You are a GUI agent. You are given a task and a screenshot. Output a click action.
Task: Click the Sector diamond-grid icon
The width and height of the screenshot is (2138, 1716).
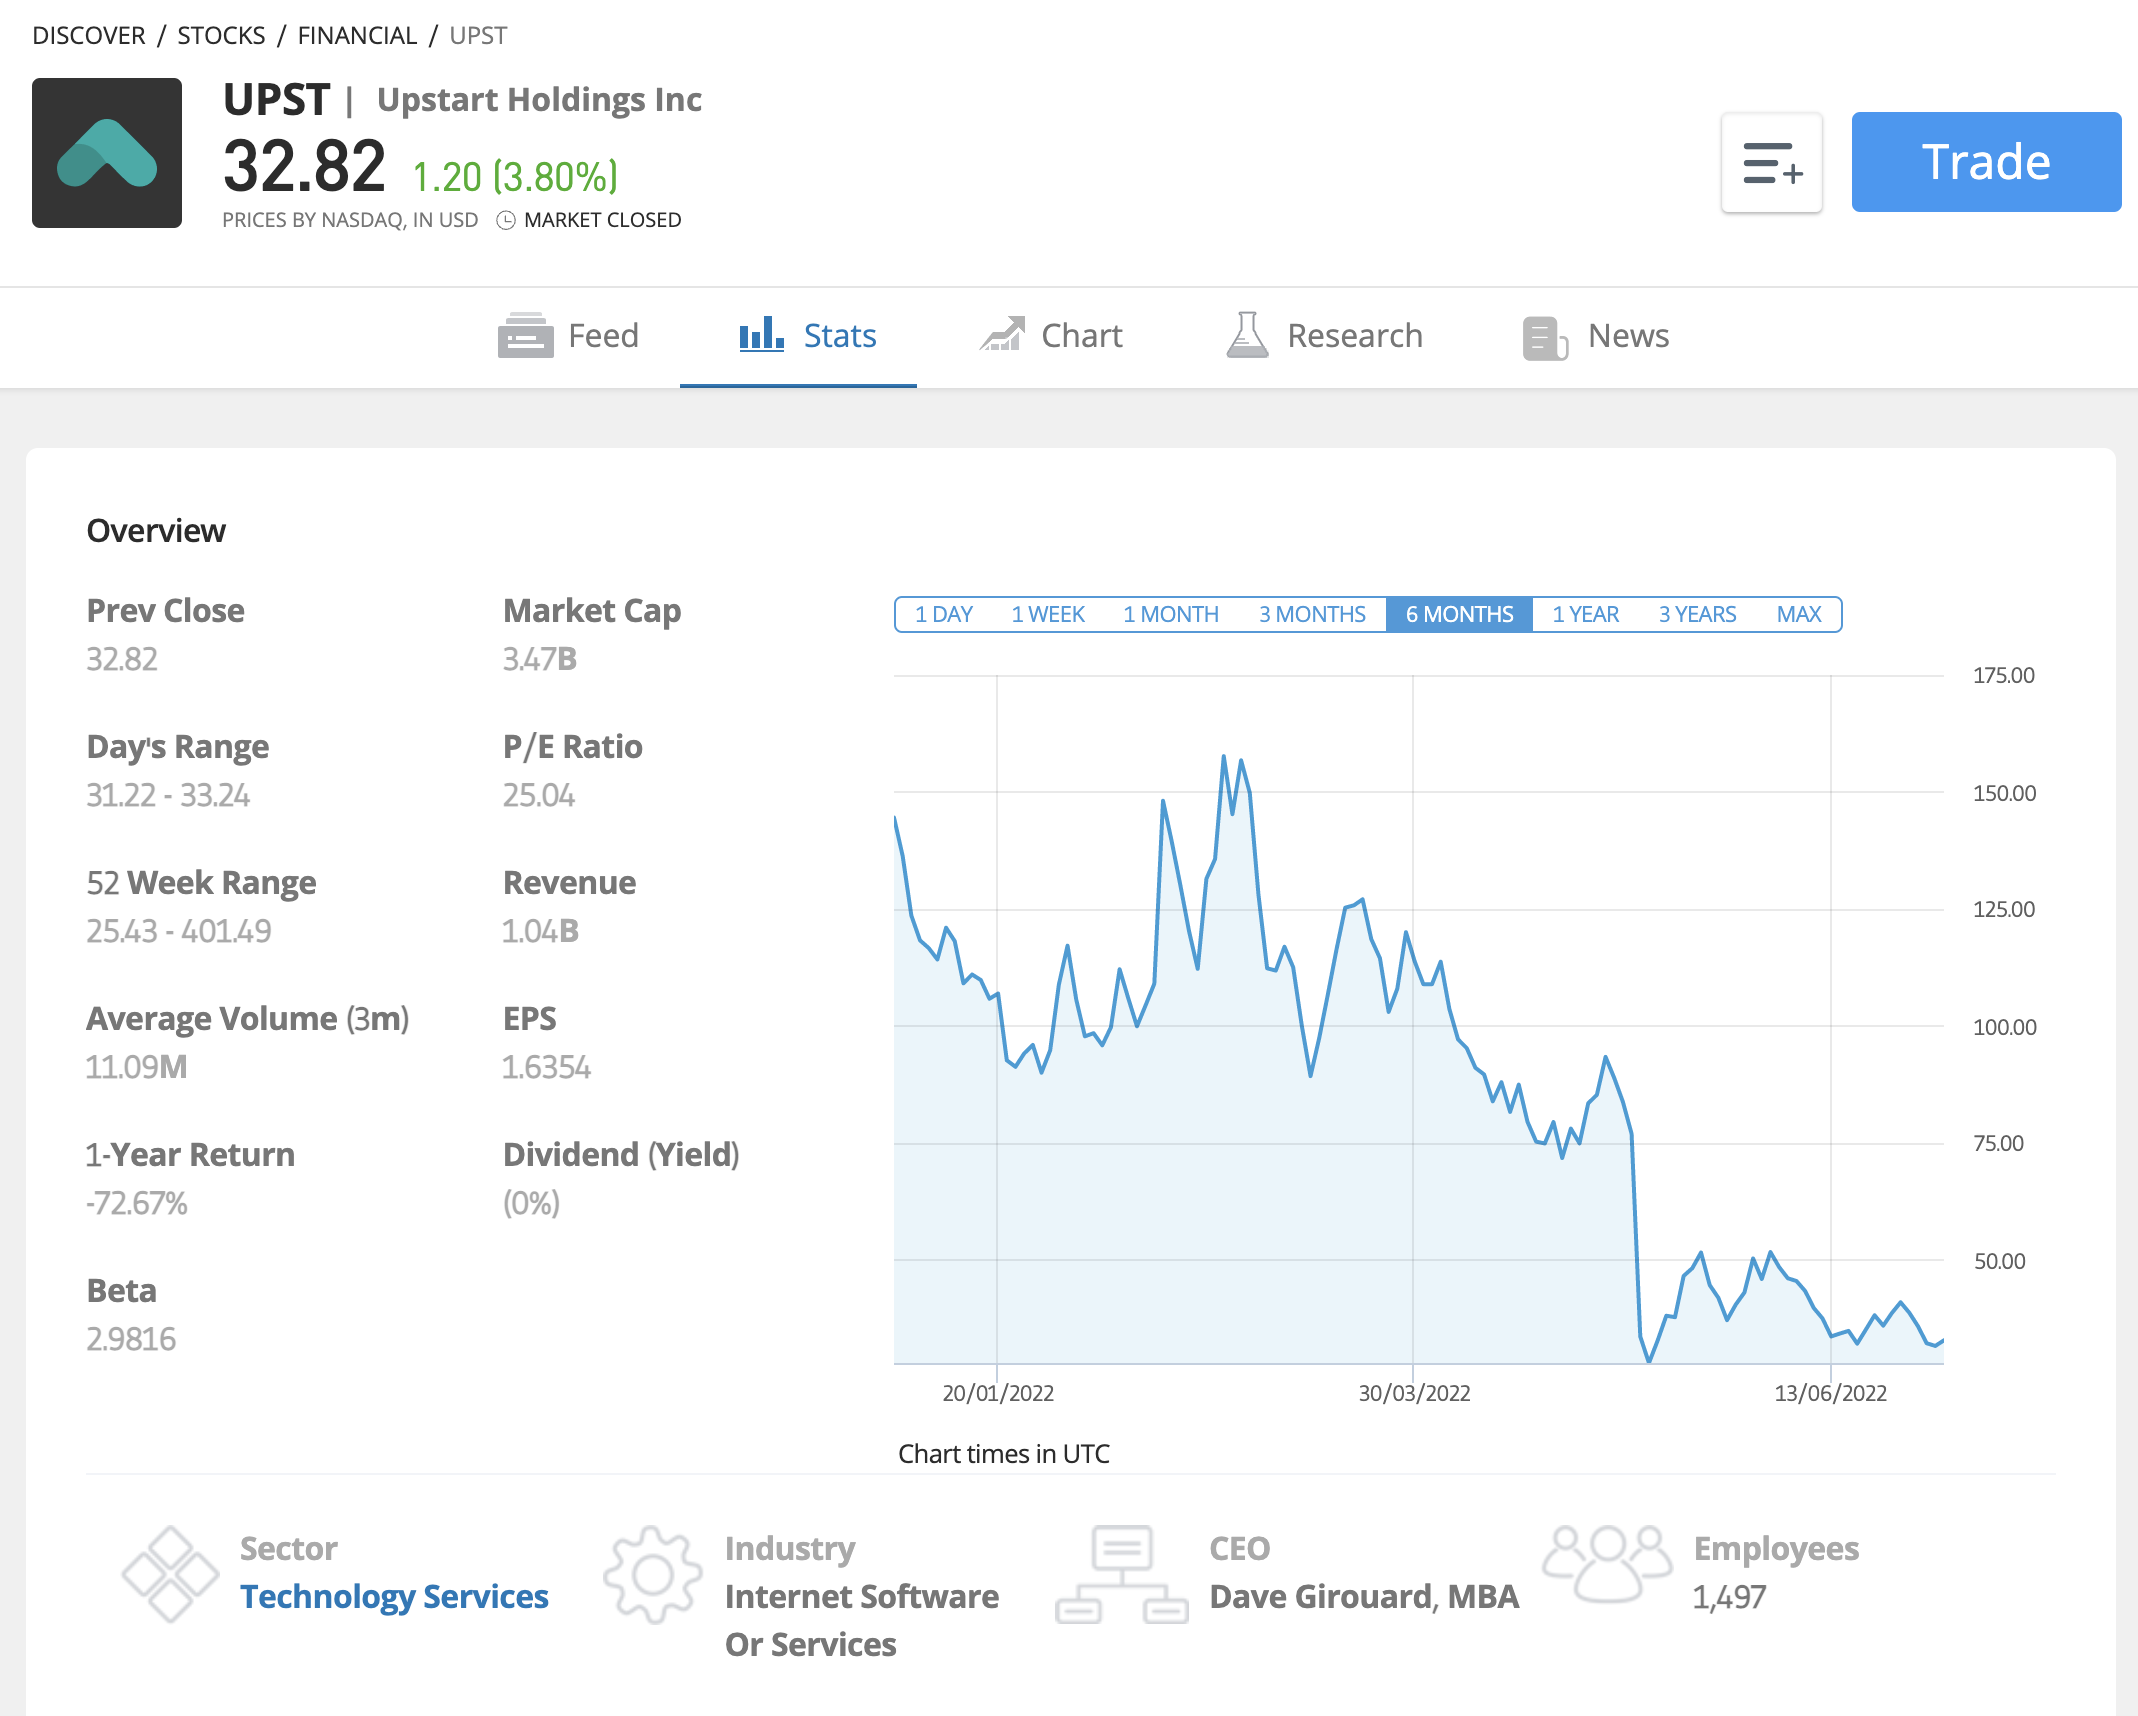tap(170, 1574)
